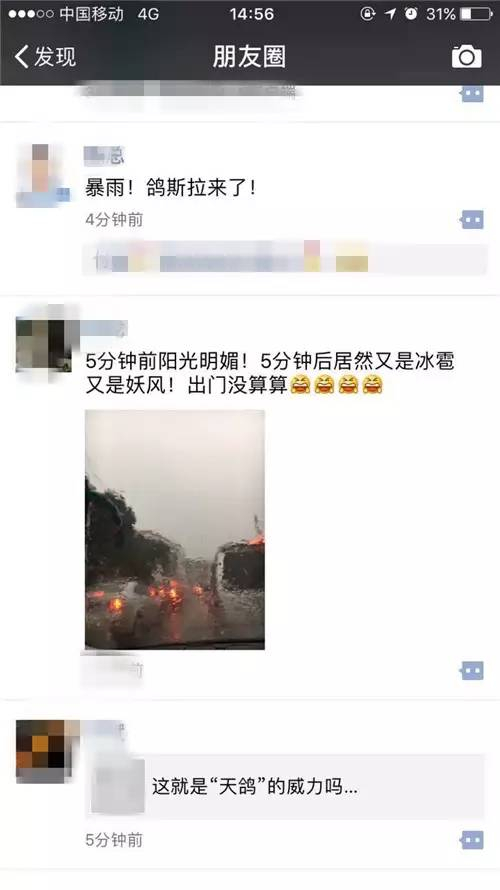
Task: Tap shared link thumbnail in 天鸽 post
Action: [x=118, y=787]
